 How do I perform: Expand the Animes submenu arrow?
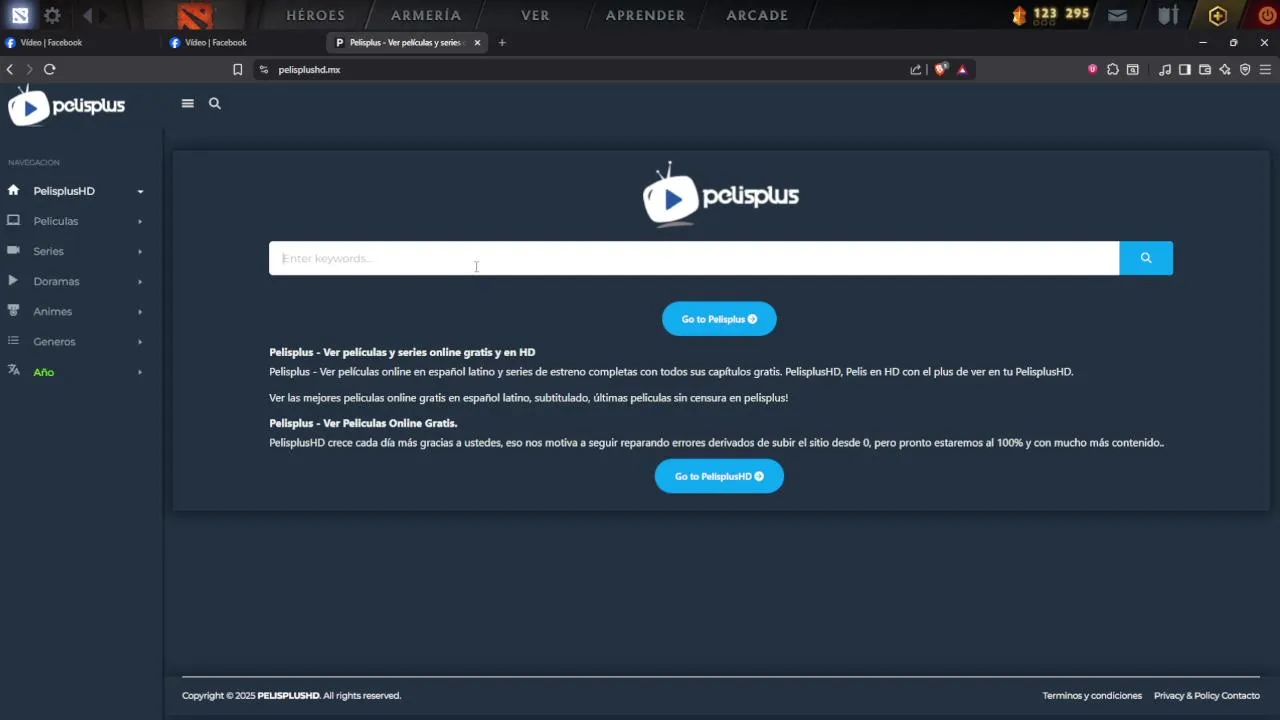pos(140,311)
